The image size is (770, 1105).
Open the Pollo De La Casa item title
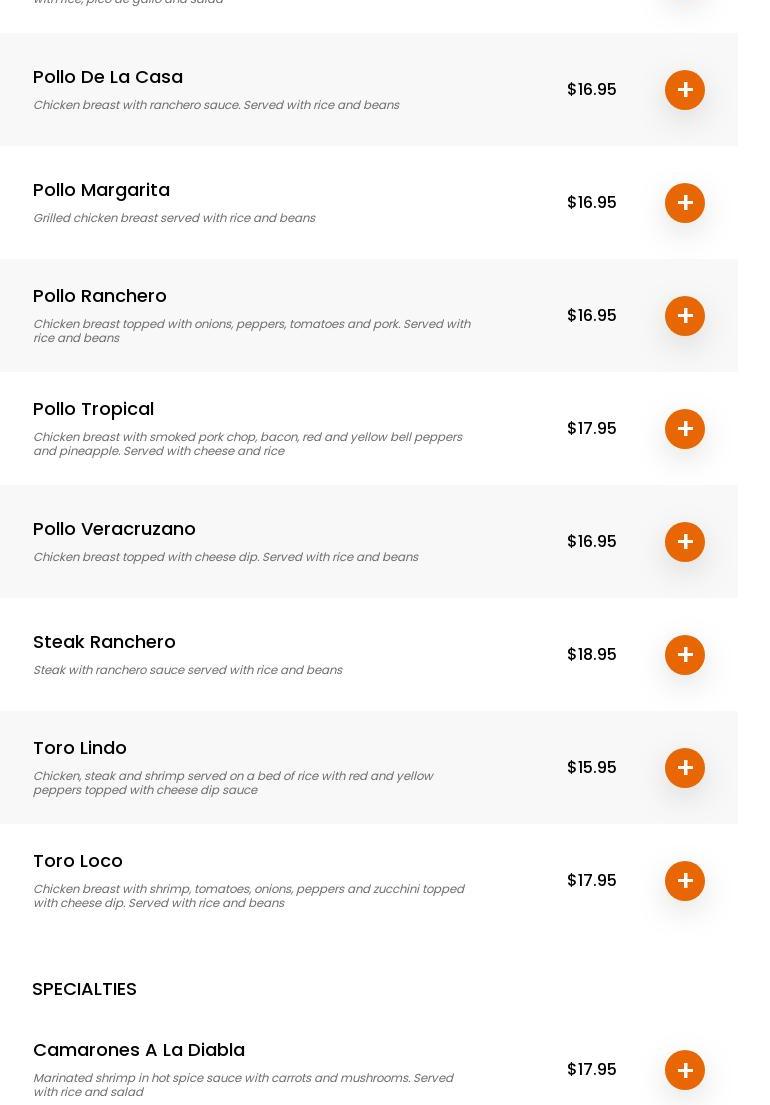pos(108,77)
